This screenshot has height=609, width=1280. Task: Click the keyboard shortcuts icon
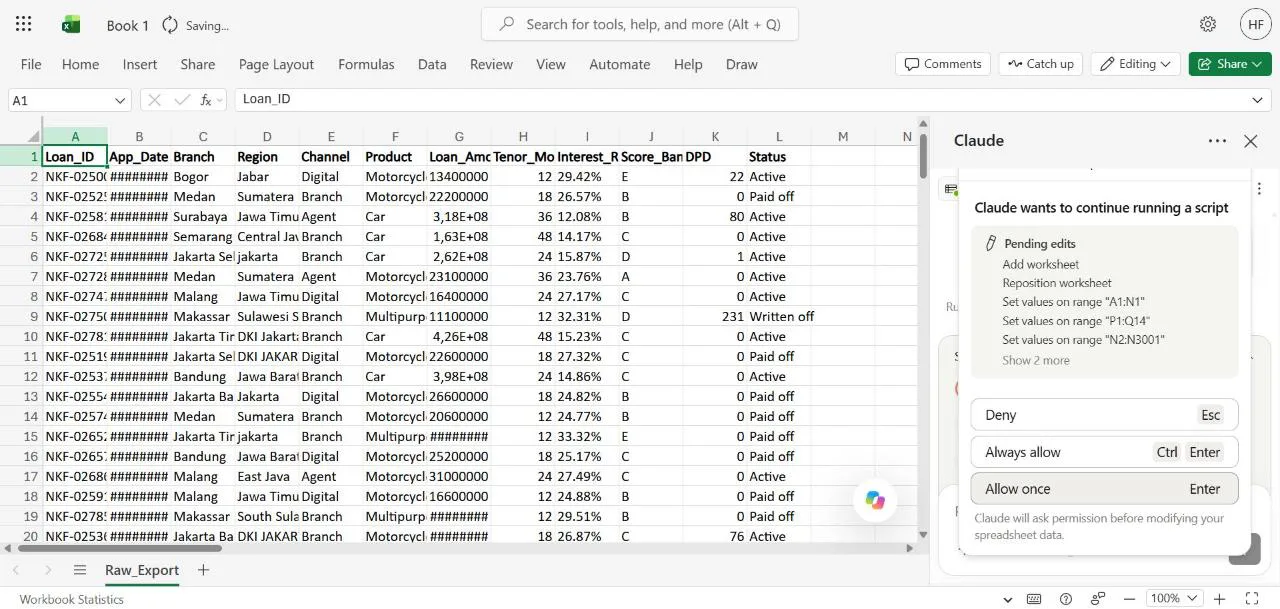[1034, 599]
